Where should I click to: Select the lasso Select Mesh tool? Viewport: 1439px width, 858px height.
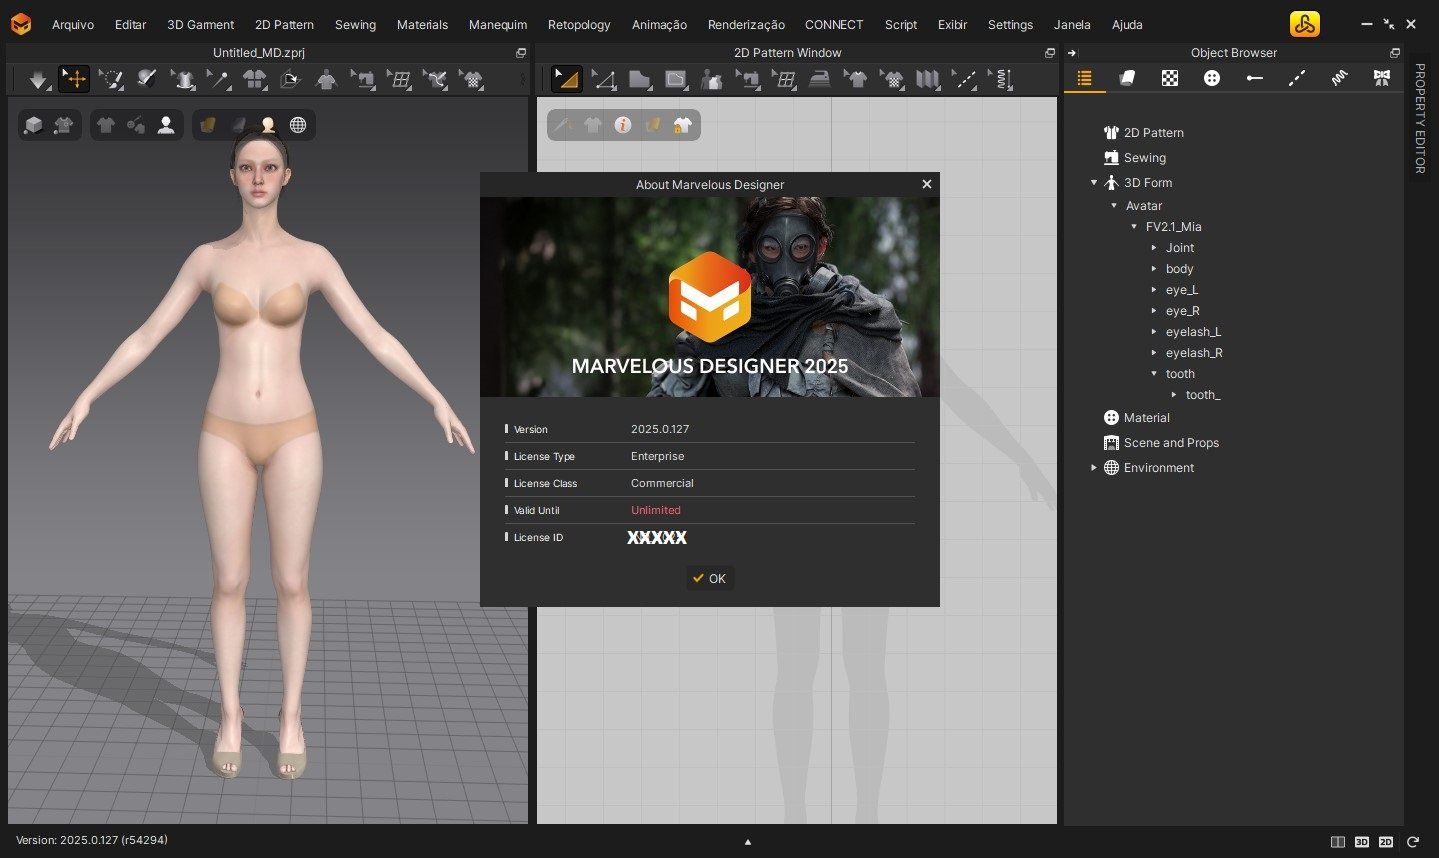(111, 79)
